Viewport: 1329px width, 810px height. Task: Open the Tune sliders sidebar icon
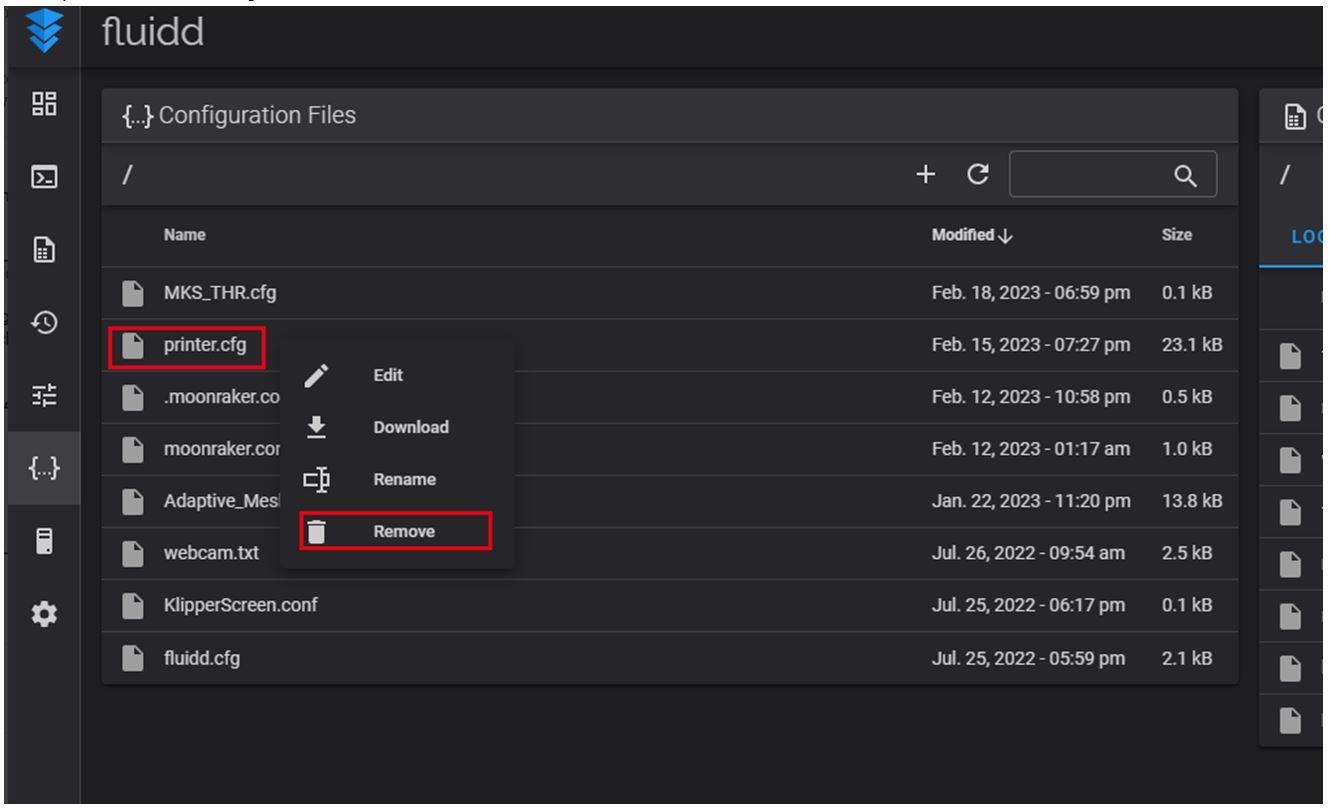click(43, 395)
